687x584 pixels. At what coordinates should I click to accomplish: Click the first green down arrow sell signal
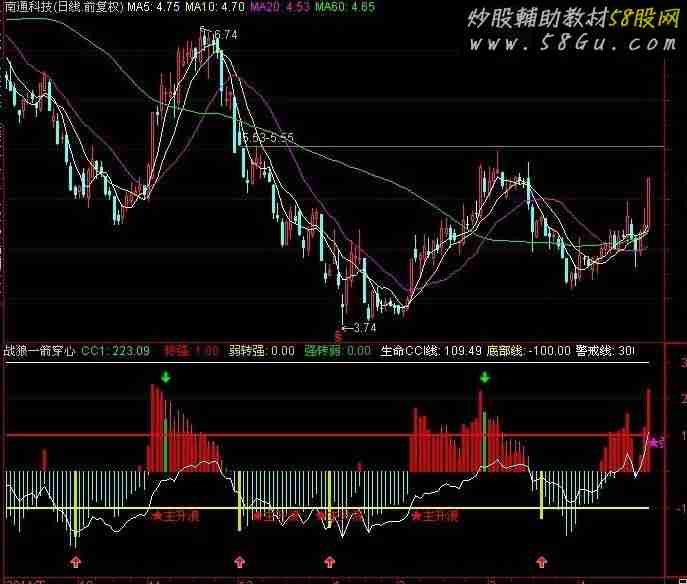(x=165, y=376)
